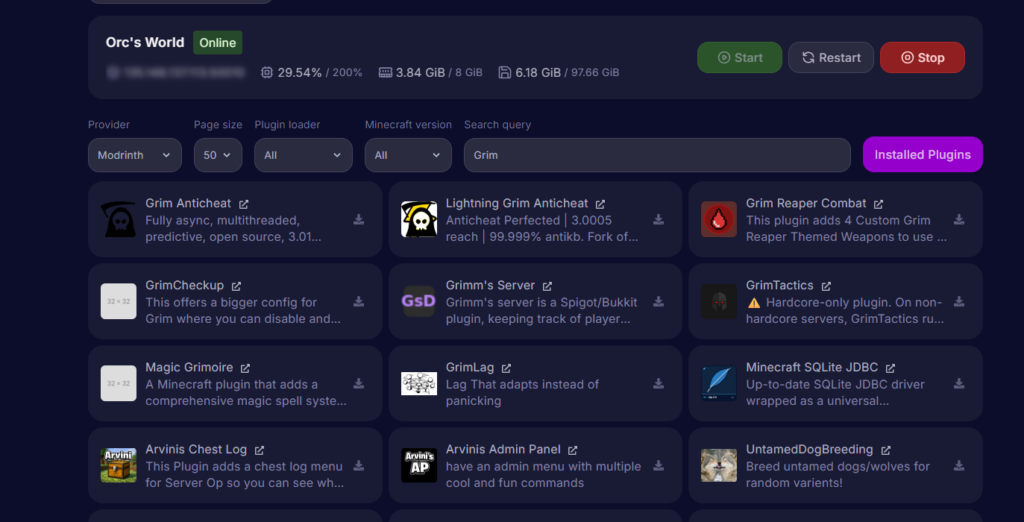Image resolution: width=1024 pixels, height=522 pixels.
Task: Click the Lightning Grim Anticheat thumbnail
Action: coord(419,220)
